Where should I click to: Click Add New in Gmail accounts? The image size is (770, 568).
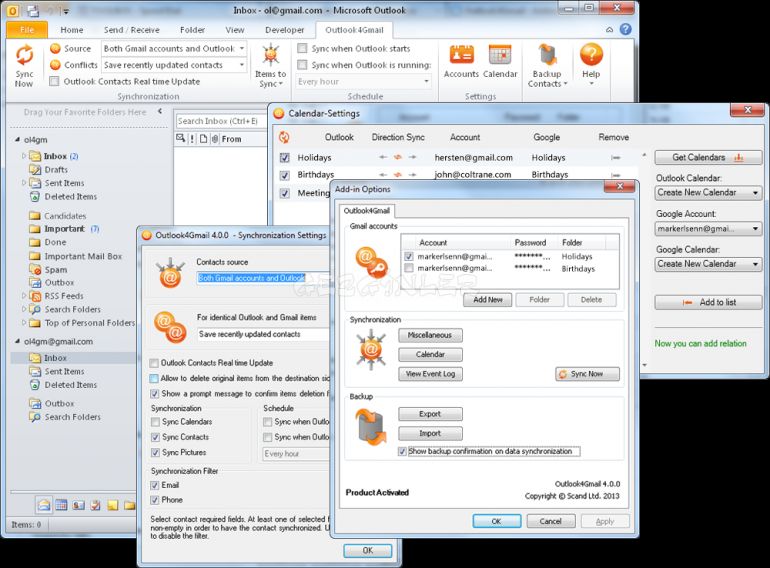488,299
